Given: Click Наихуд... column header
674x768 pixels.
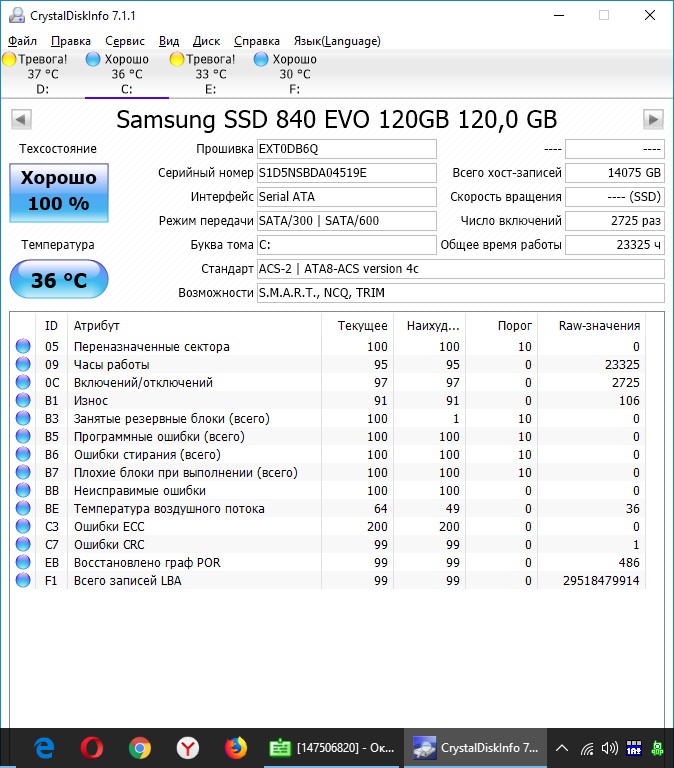Looking at the screenshot, I should (x=431, y=326).
